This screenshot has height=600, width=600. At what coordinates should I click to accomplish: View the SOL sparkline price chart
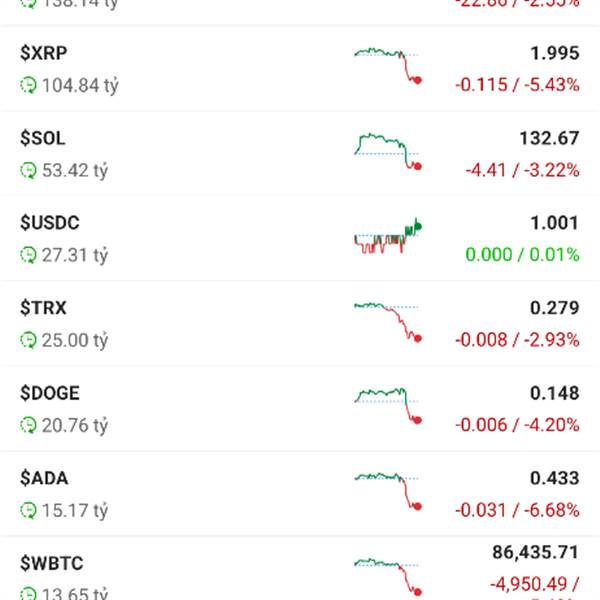pyautogui.click(x=387, y=149)
